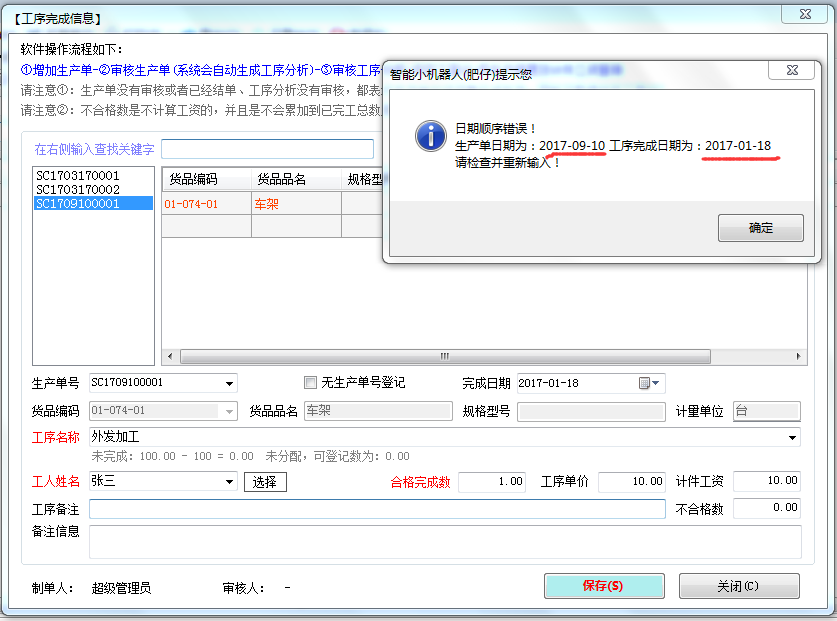The height and width of the screenshot is (621, 837).
Task: Open the 生产单号 dropdown
Action: click(x=230, y=383)
